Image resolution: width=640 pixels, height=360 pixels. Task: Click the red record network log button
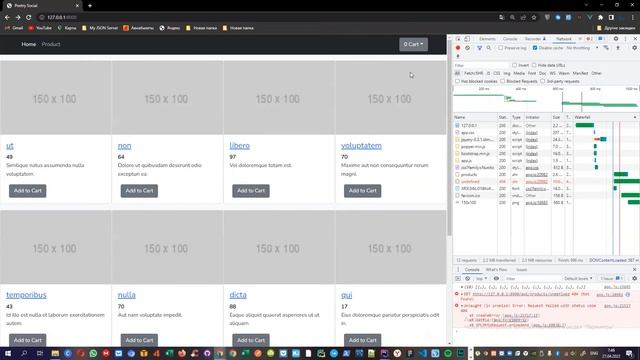[458, 48]
